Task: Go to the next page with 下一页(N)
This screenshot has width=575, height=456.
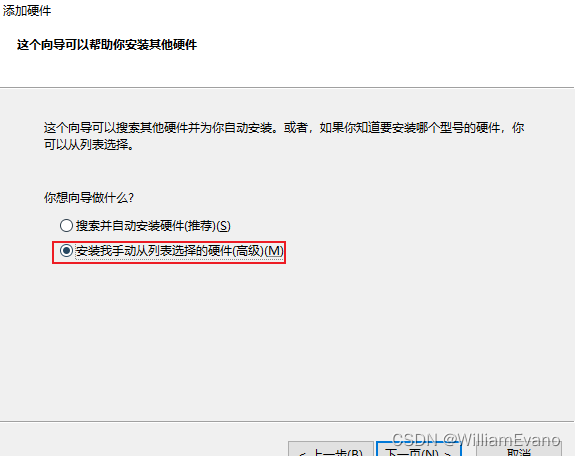Action: (x=418, y=449)
